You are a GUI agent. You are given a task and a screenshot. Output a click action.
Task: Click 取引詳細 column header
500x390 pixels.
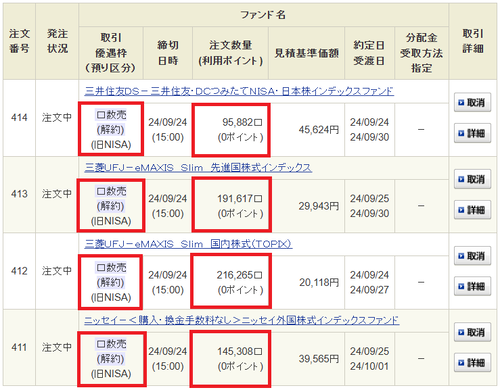click(472, 41)
